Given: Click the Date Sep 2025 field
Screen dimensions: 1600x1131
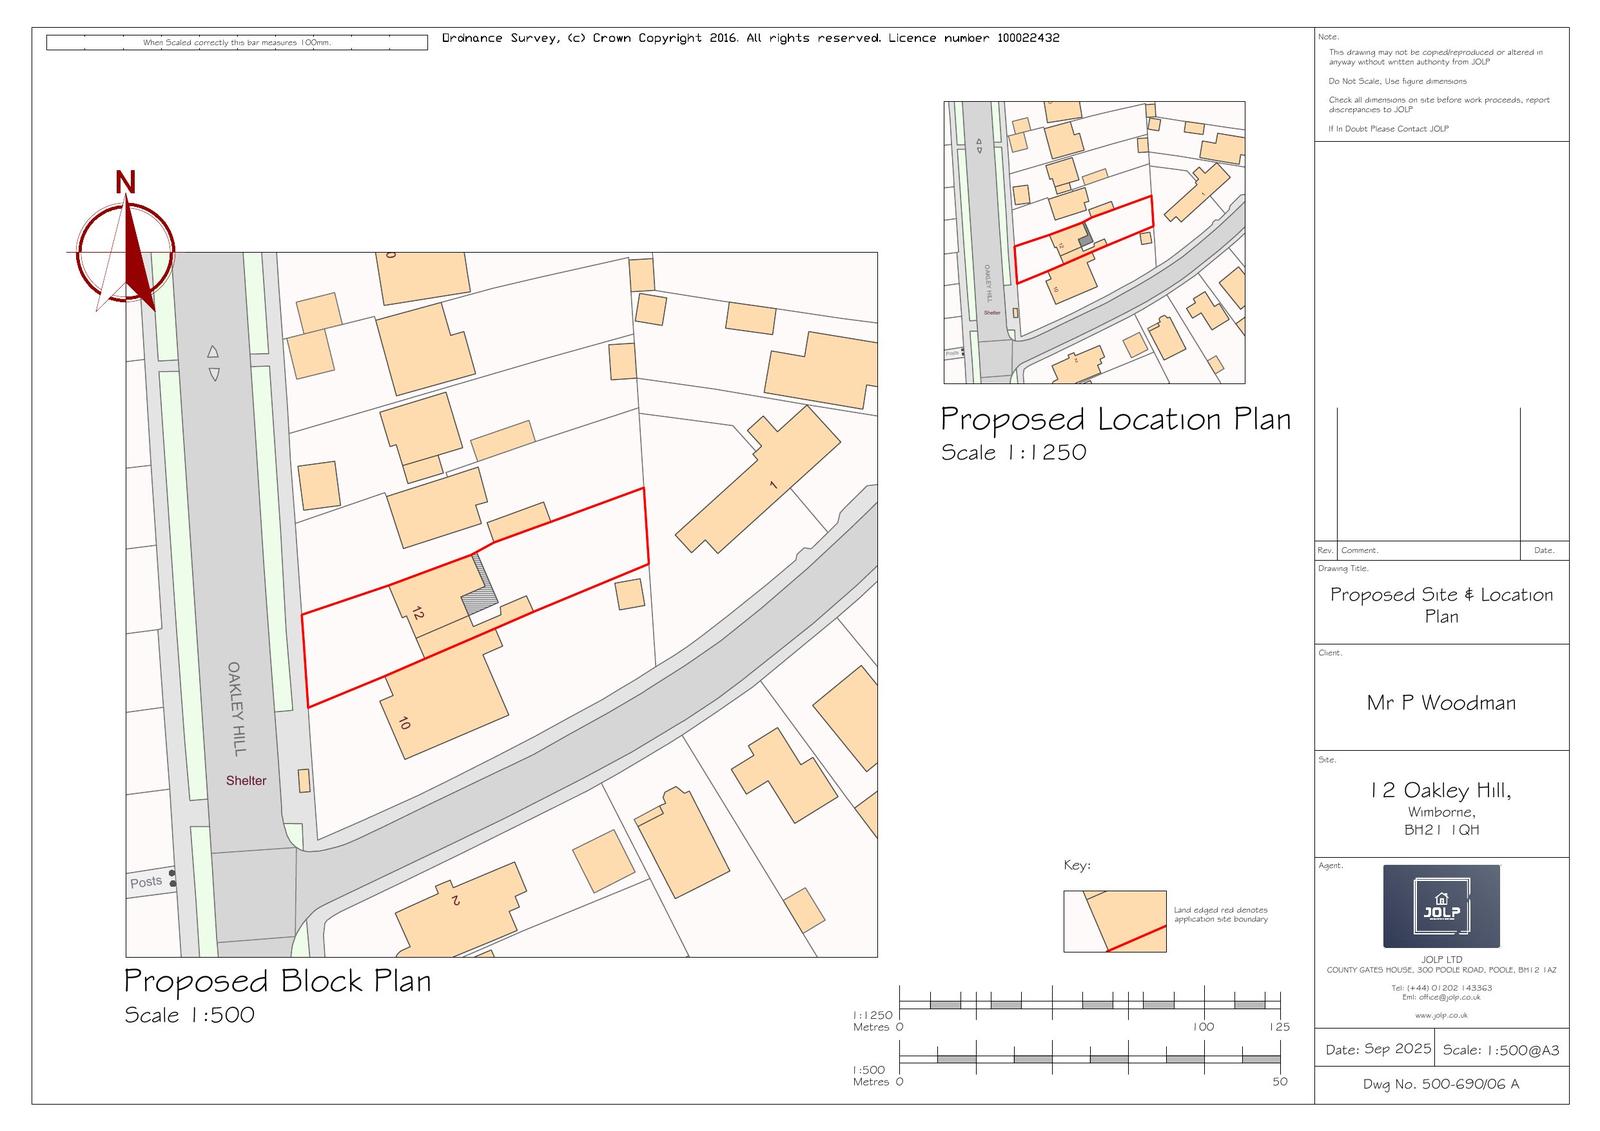Looking at the screenshot, I should [x=1377, y=1050].
